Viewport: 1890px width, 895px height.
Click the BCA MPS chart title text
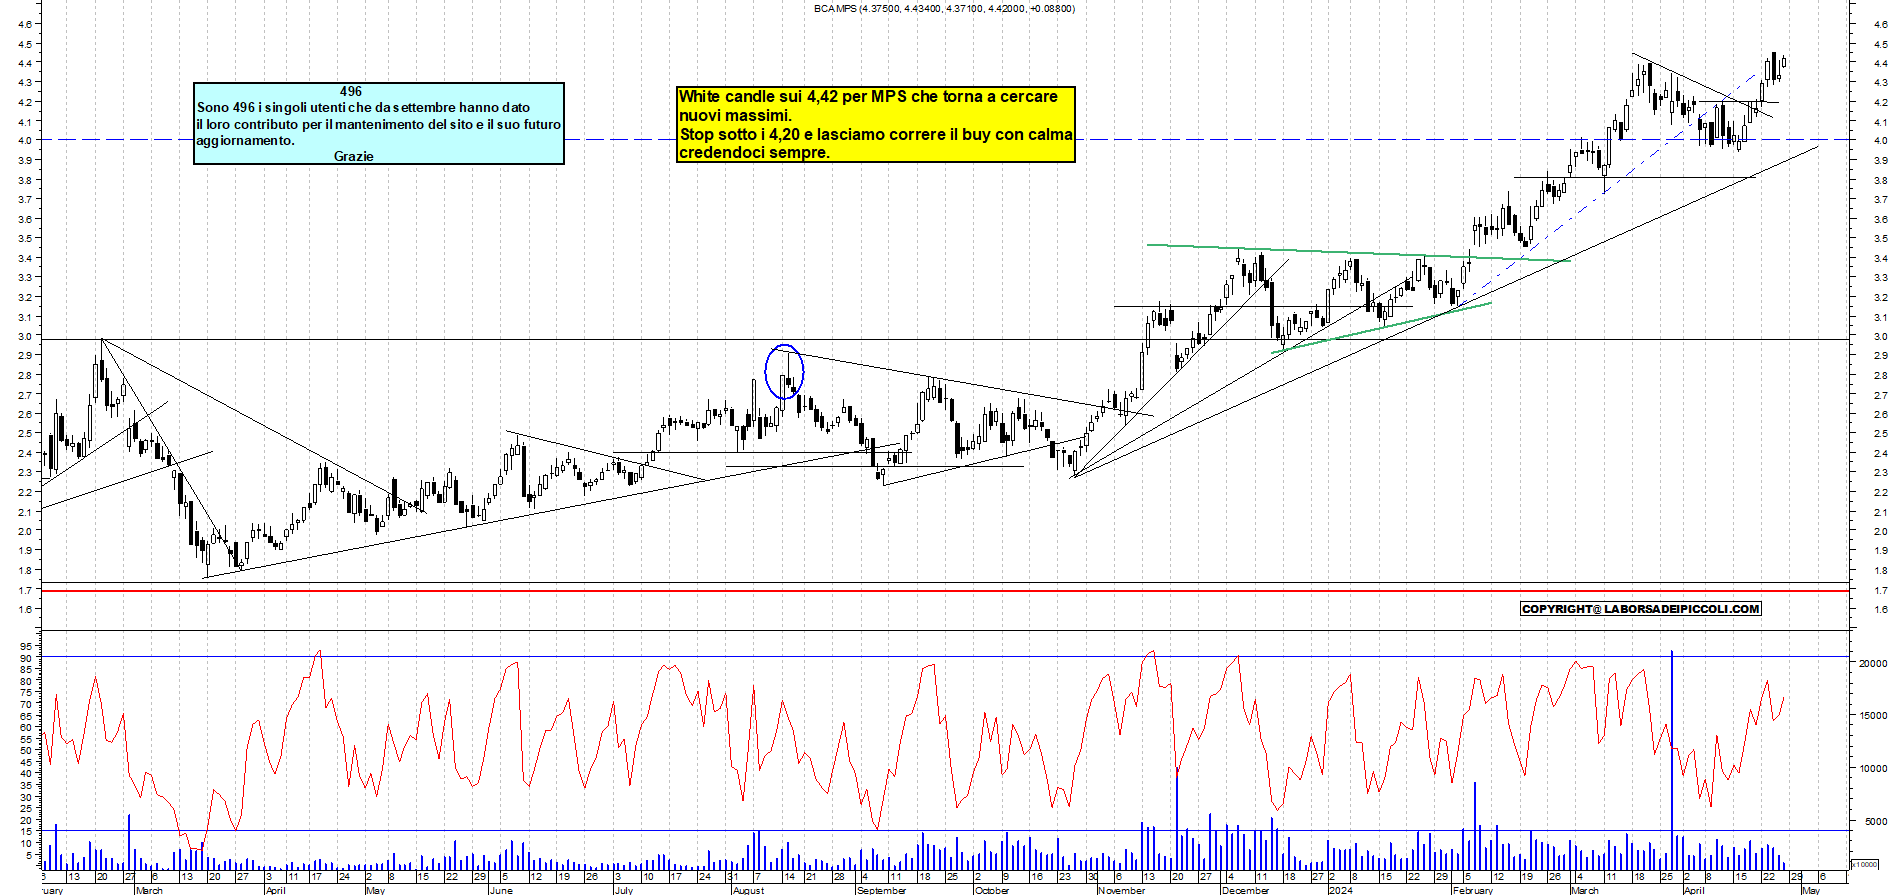click(x=944, y=8)
